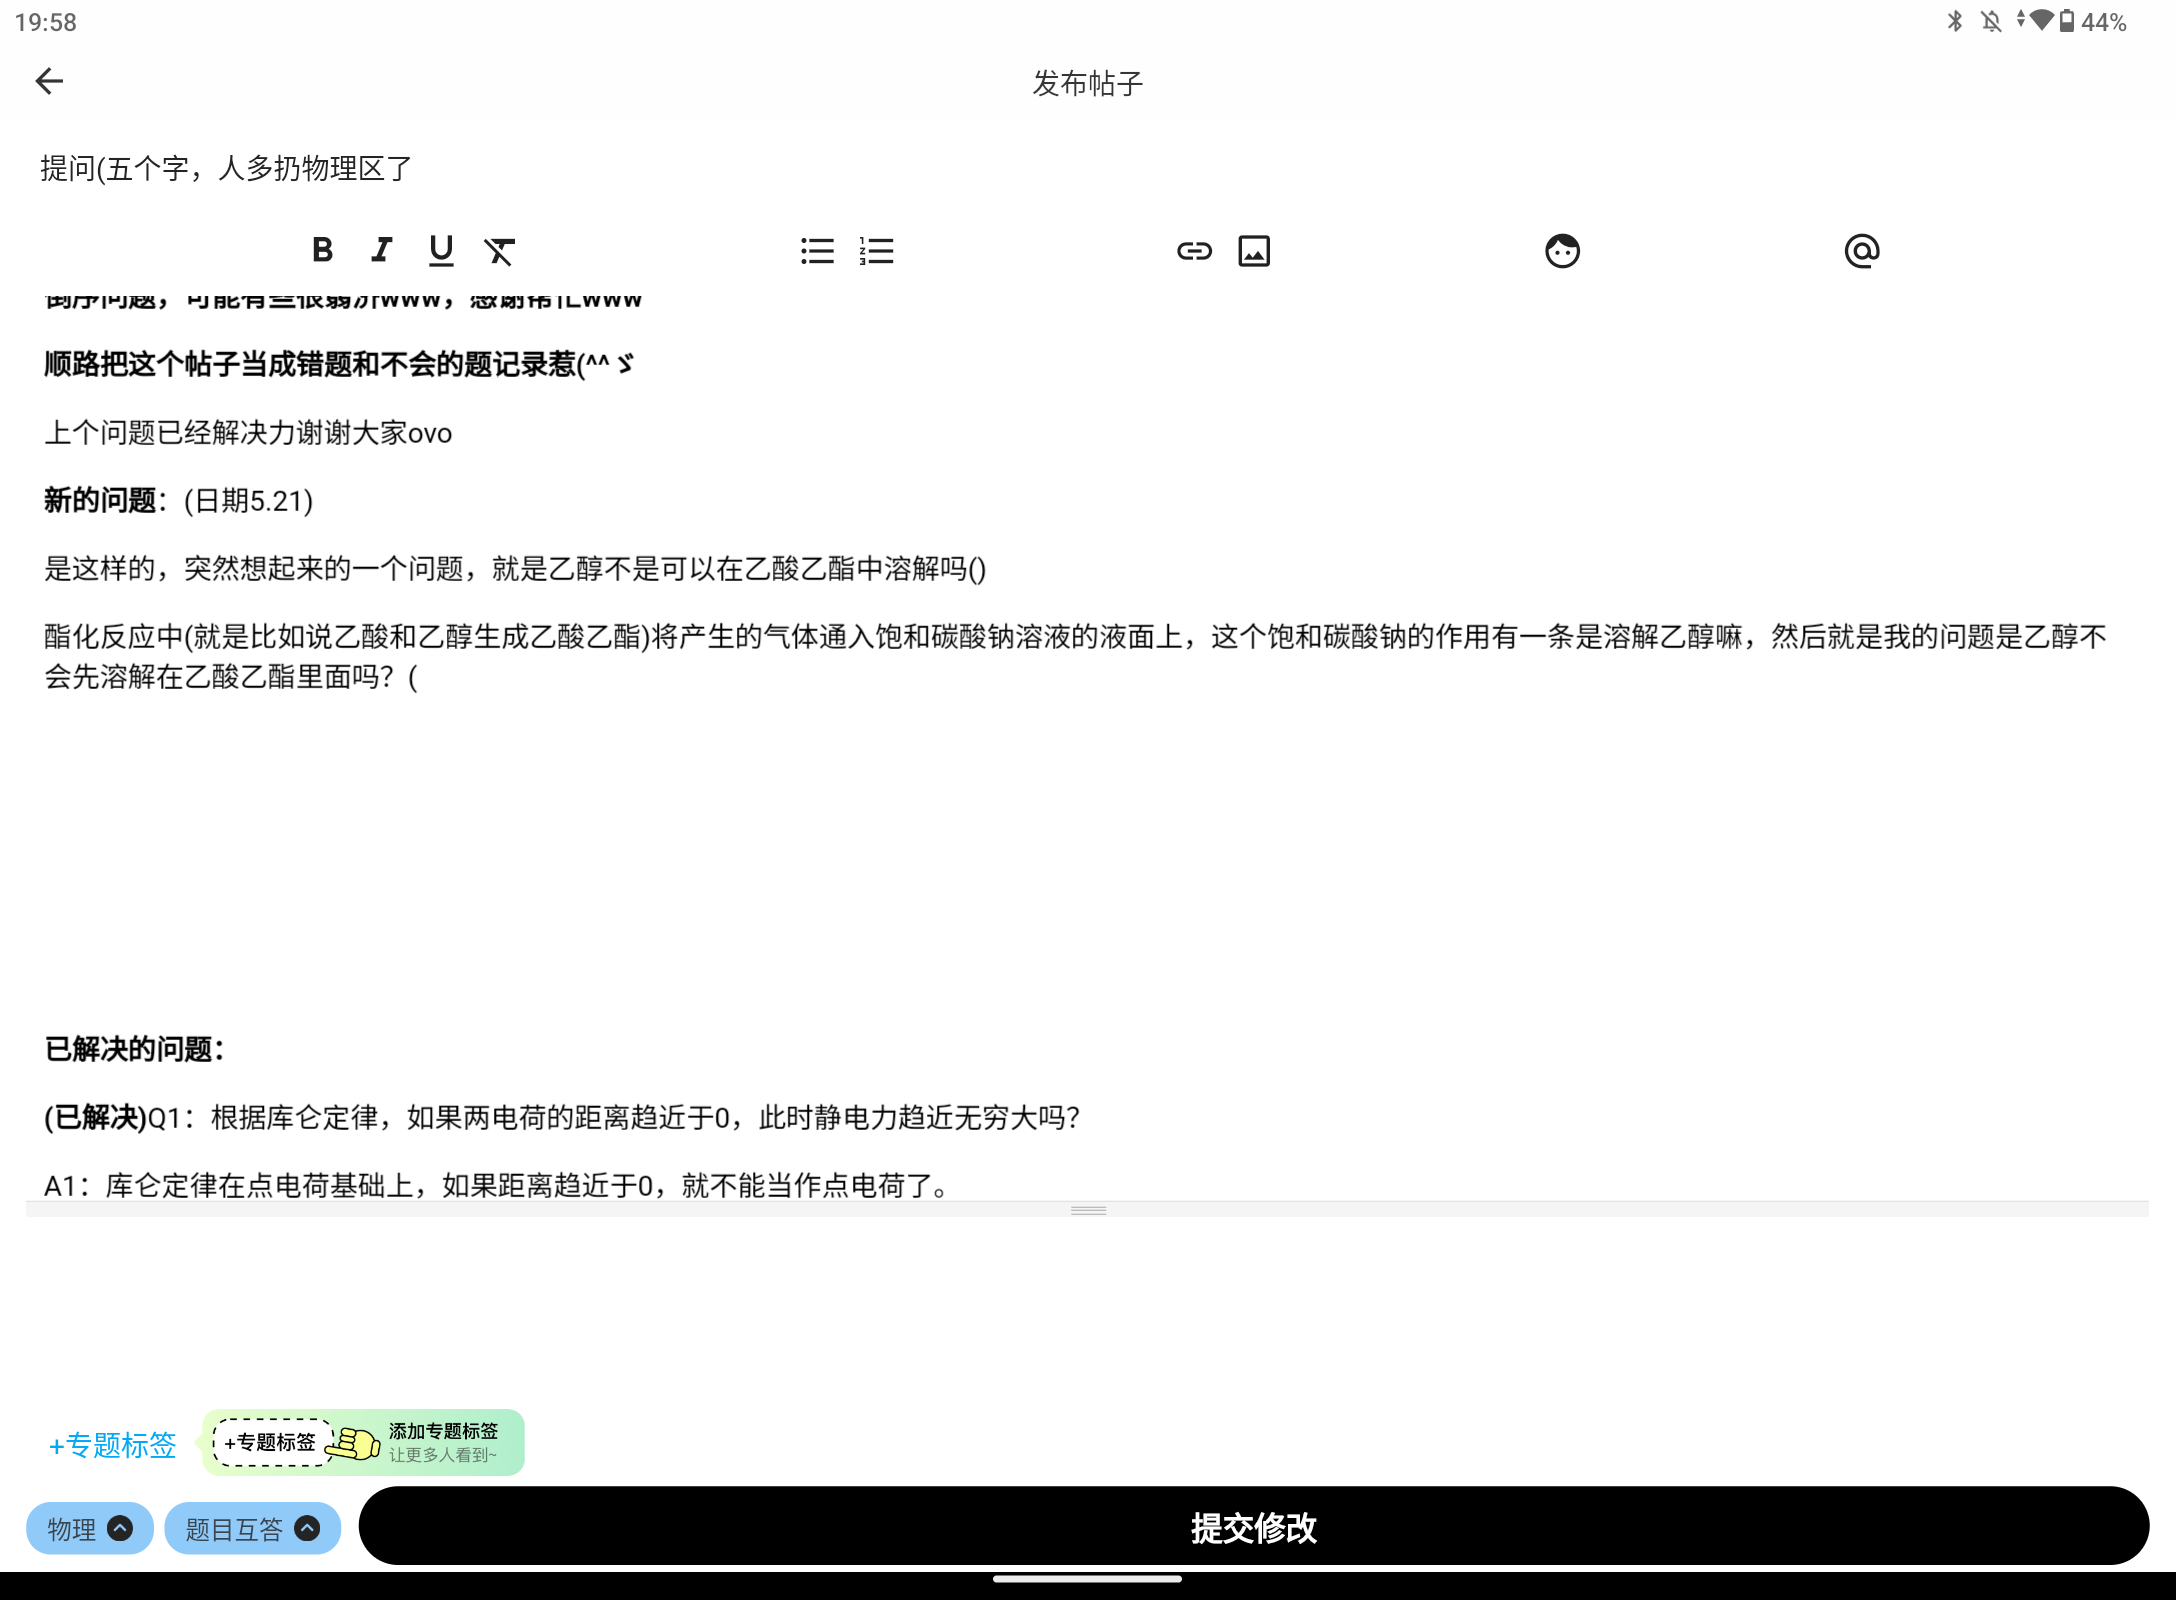This screenshot has width=2176, height=1600.
Task: Insert an image into the post
Action: pyautogui.click(x=1254, y=251)
